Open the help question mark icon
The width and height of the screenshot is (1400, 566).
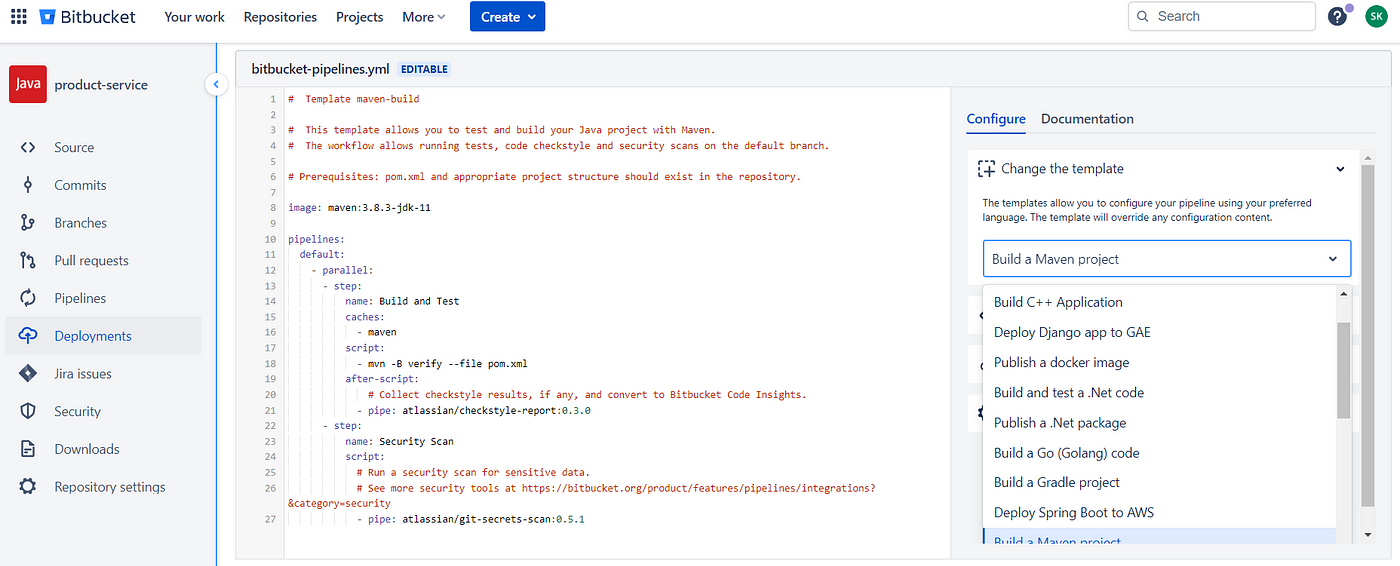1337,17
